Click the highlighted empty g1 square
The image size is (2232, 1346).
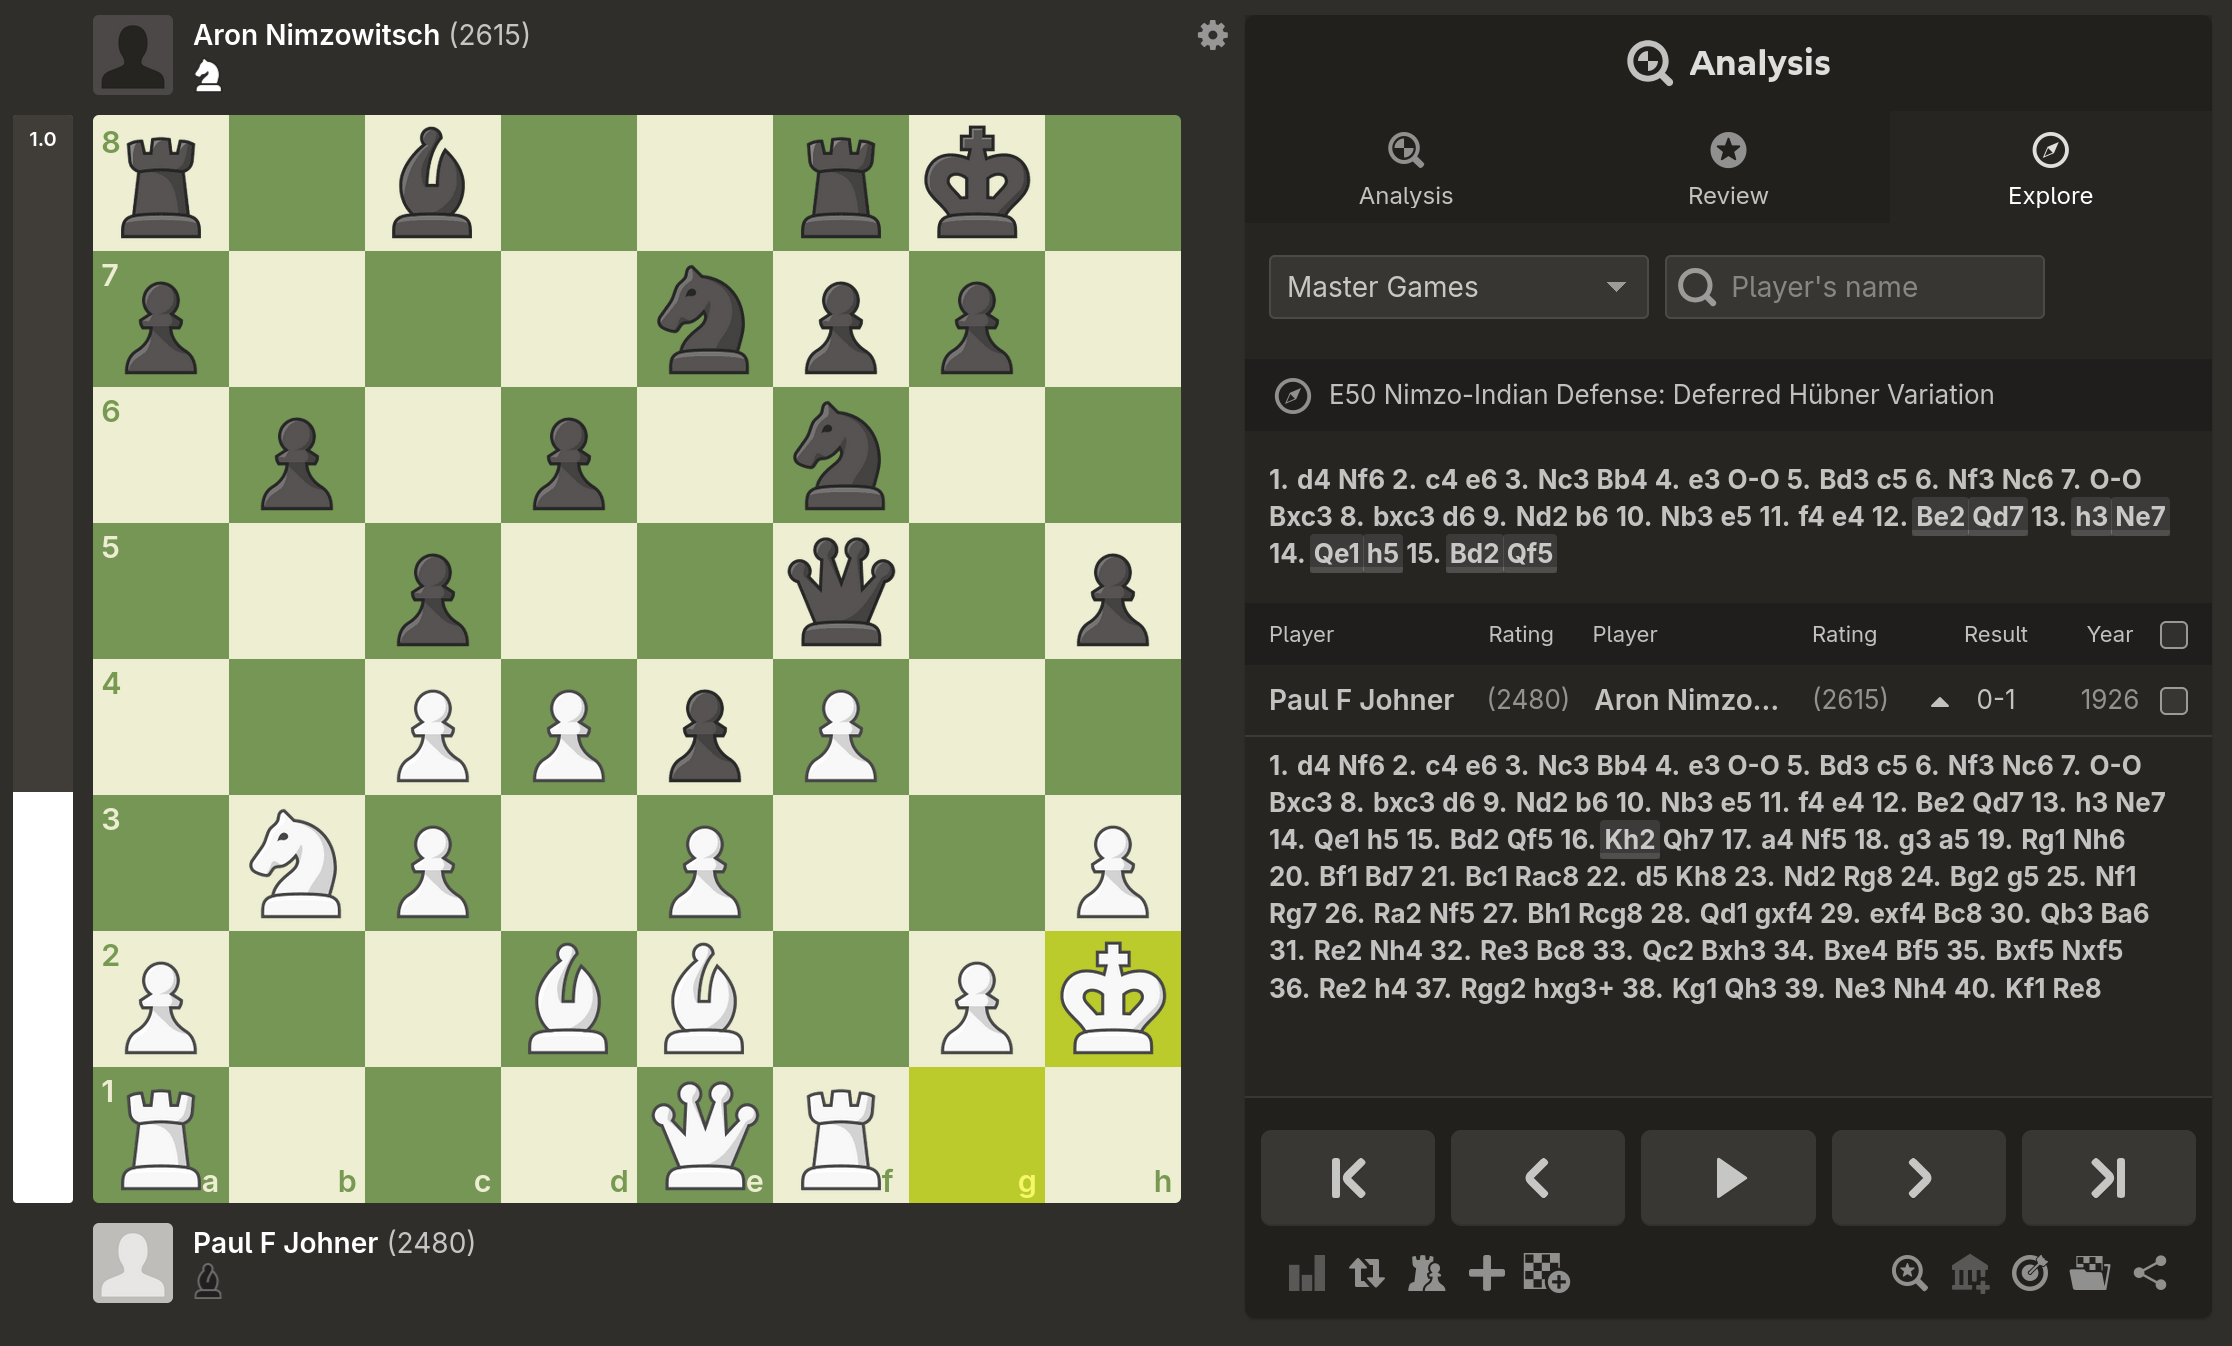click(977, 1135)
